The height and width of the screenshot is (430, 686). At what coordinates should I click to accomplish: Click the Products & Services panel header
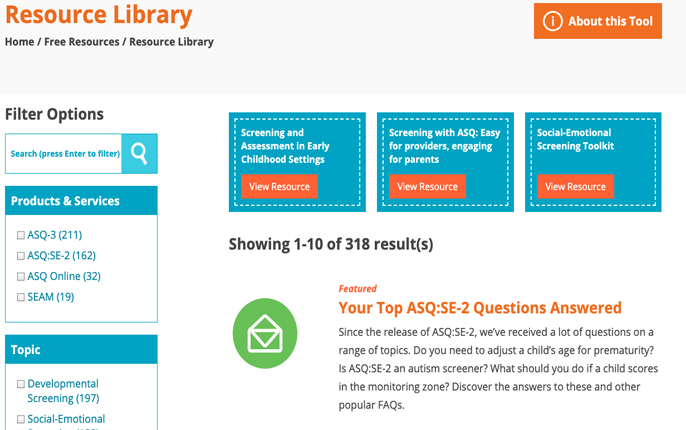tap(81, 201)
